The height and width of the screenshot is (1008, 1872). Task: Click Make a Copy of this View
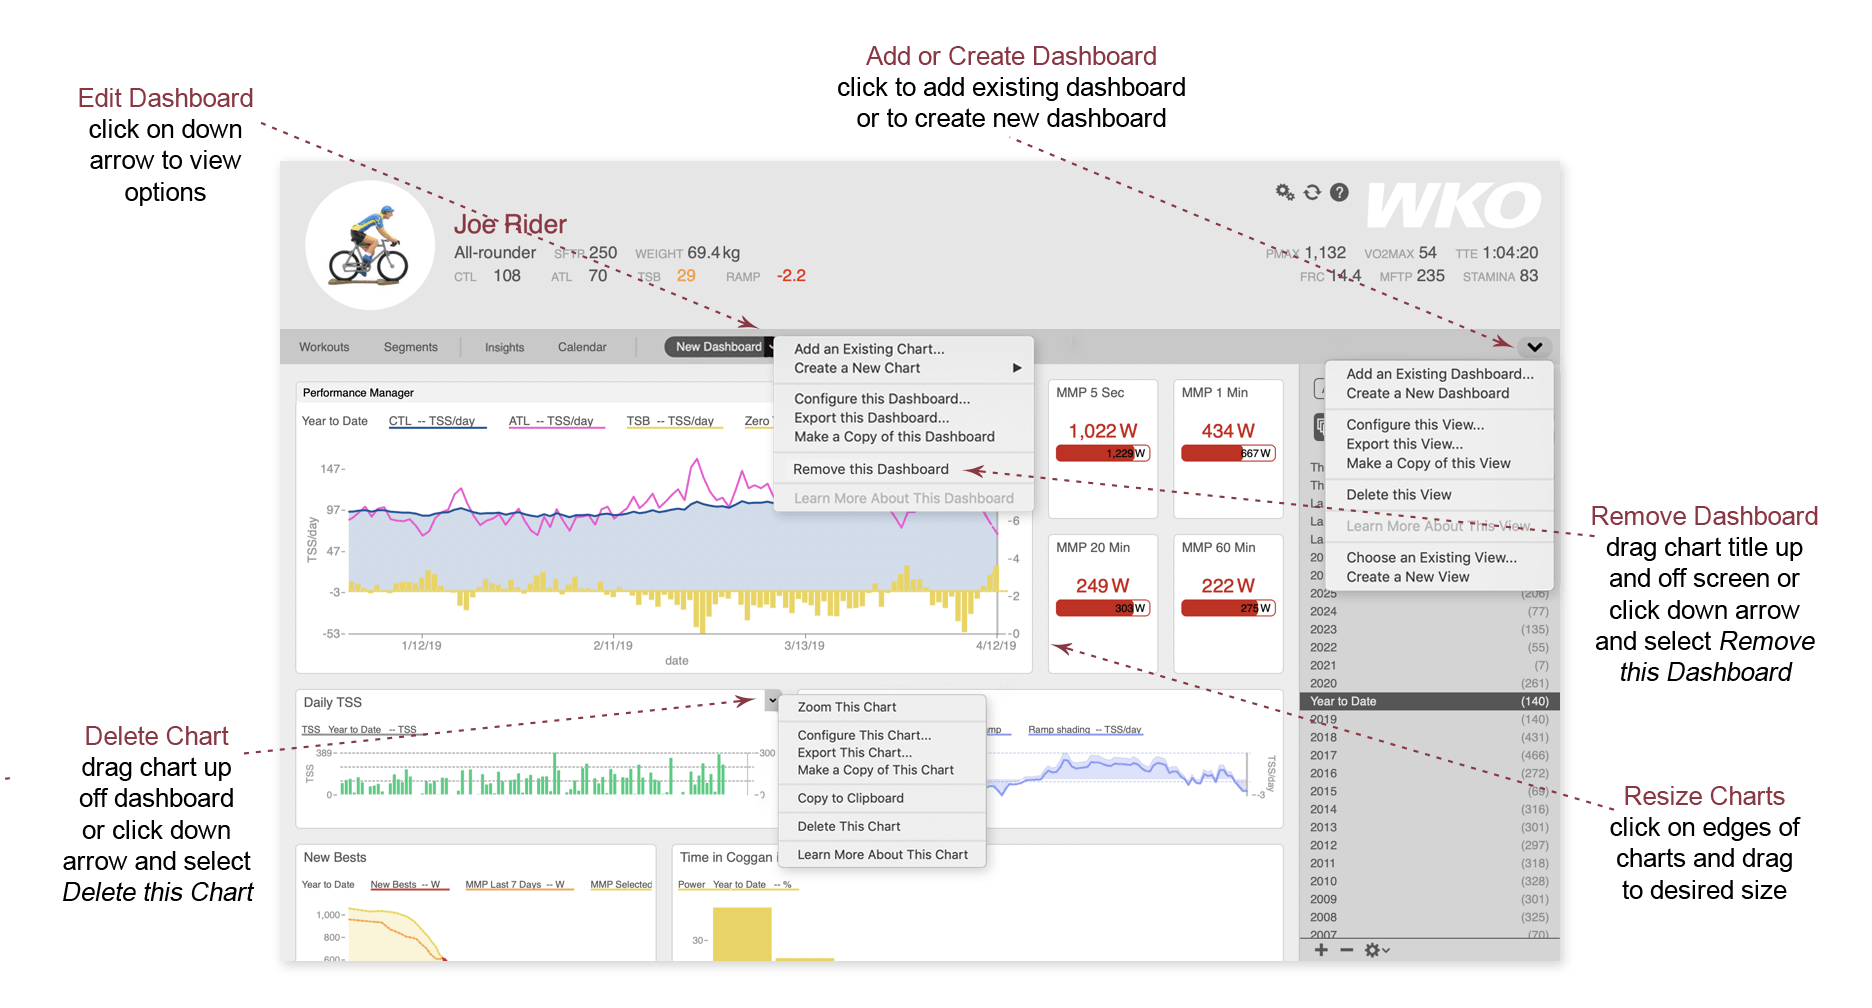coord(1428,463)
